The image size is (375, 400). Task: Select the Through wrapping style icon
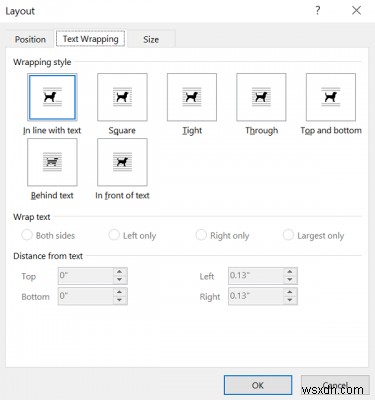(x=261, y=97)
